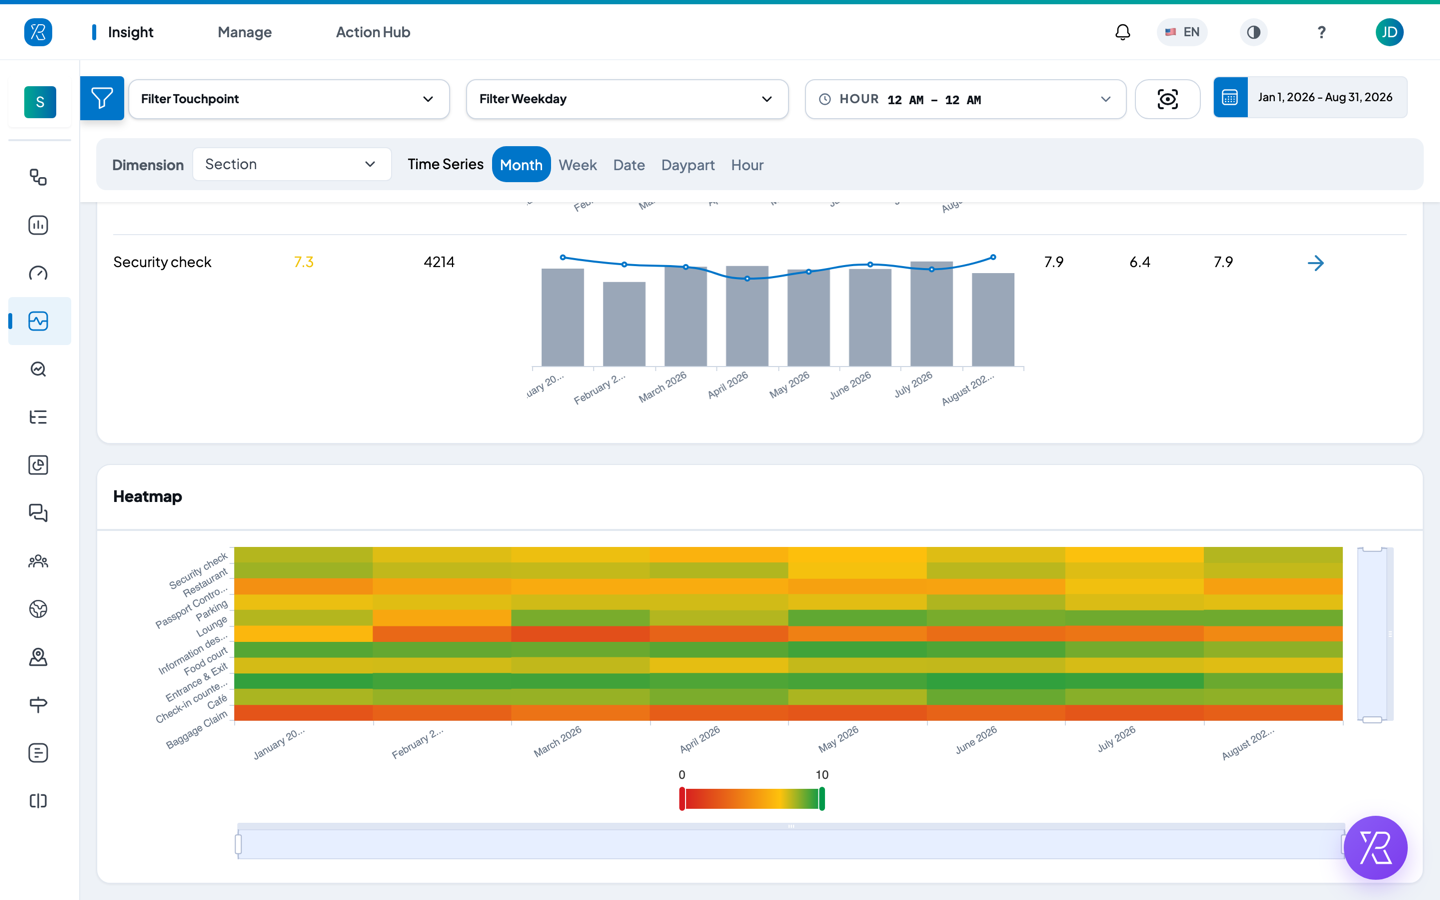Open the signpost sidebar icon
This screenshot has width=1440, height=900.
[x=38, y=705]
